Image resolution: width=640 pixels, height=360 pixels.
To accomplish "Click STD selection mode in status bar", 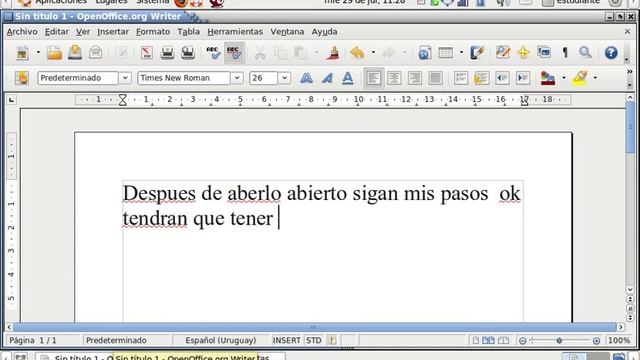I will point(313,340).
